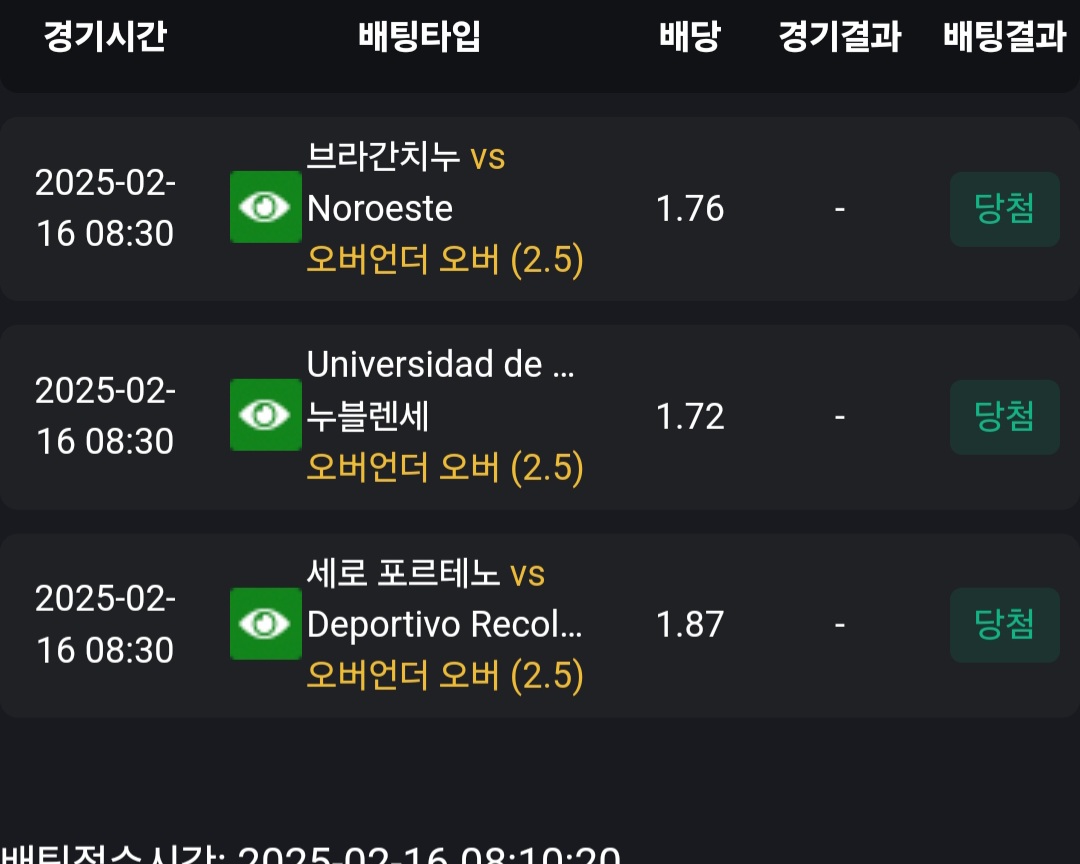Click the 경기시간 column header
Screen dimensions: 1080x864
[105, 37]
